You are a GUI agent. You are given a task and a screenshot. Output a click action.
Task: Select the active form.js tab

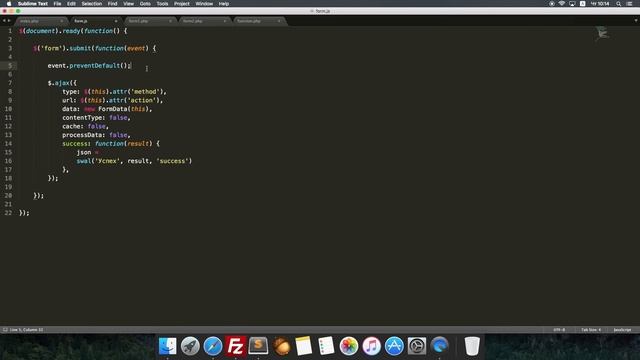tap(95, 21)
